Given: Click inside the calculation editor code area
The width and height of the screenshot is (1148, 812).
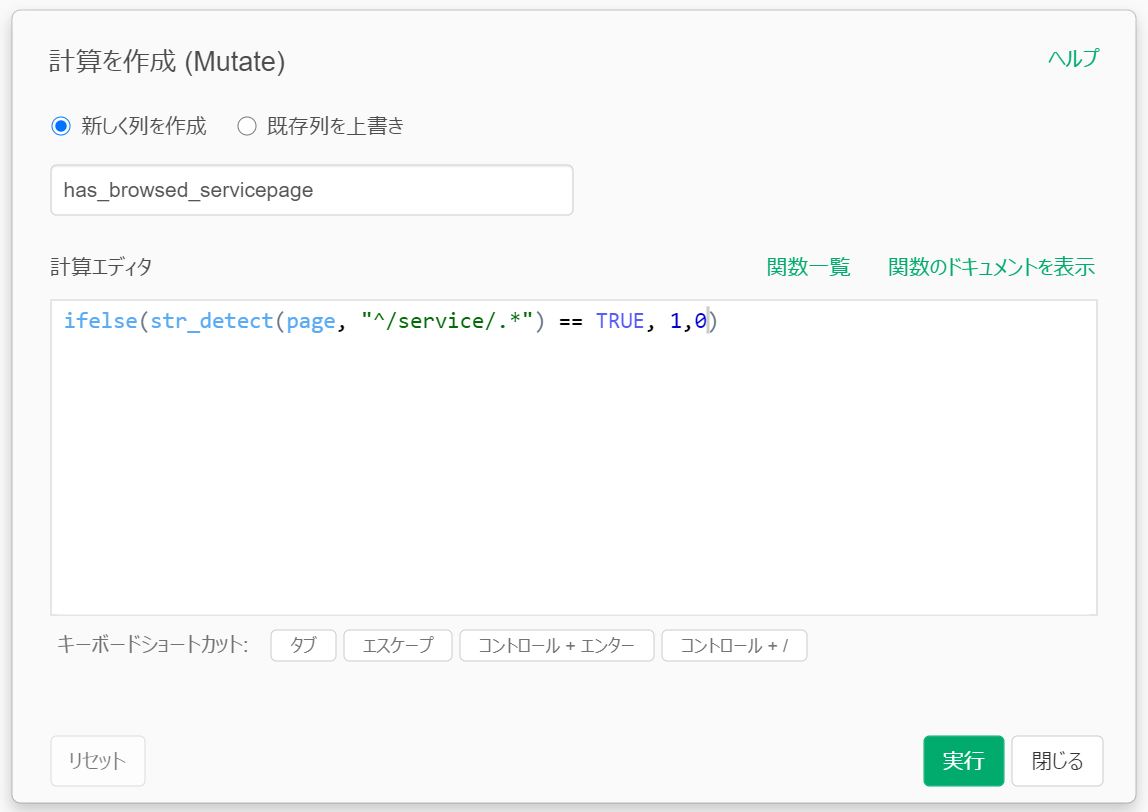Looking at the screenshot, I should 574,458.
